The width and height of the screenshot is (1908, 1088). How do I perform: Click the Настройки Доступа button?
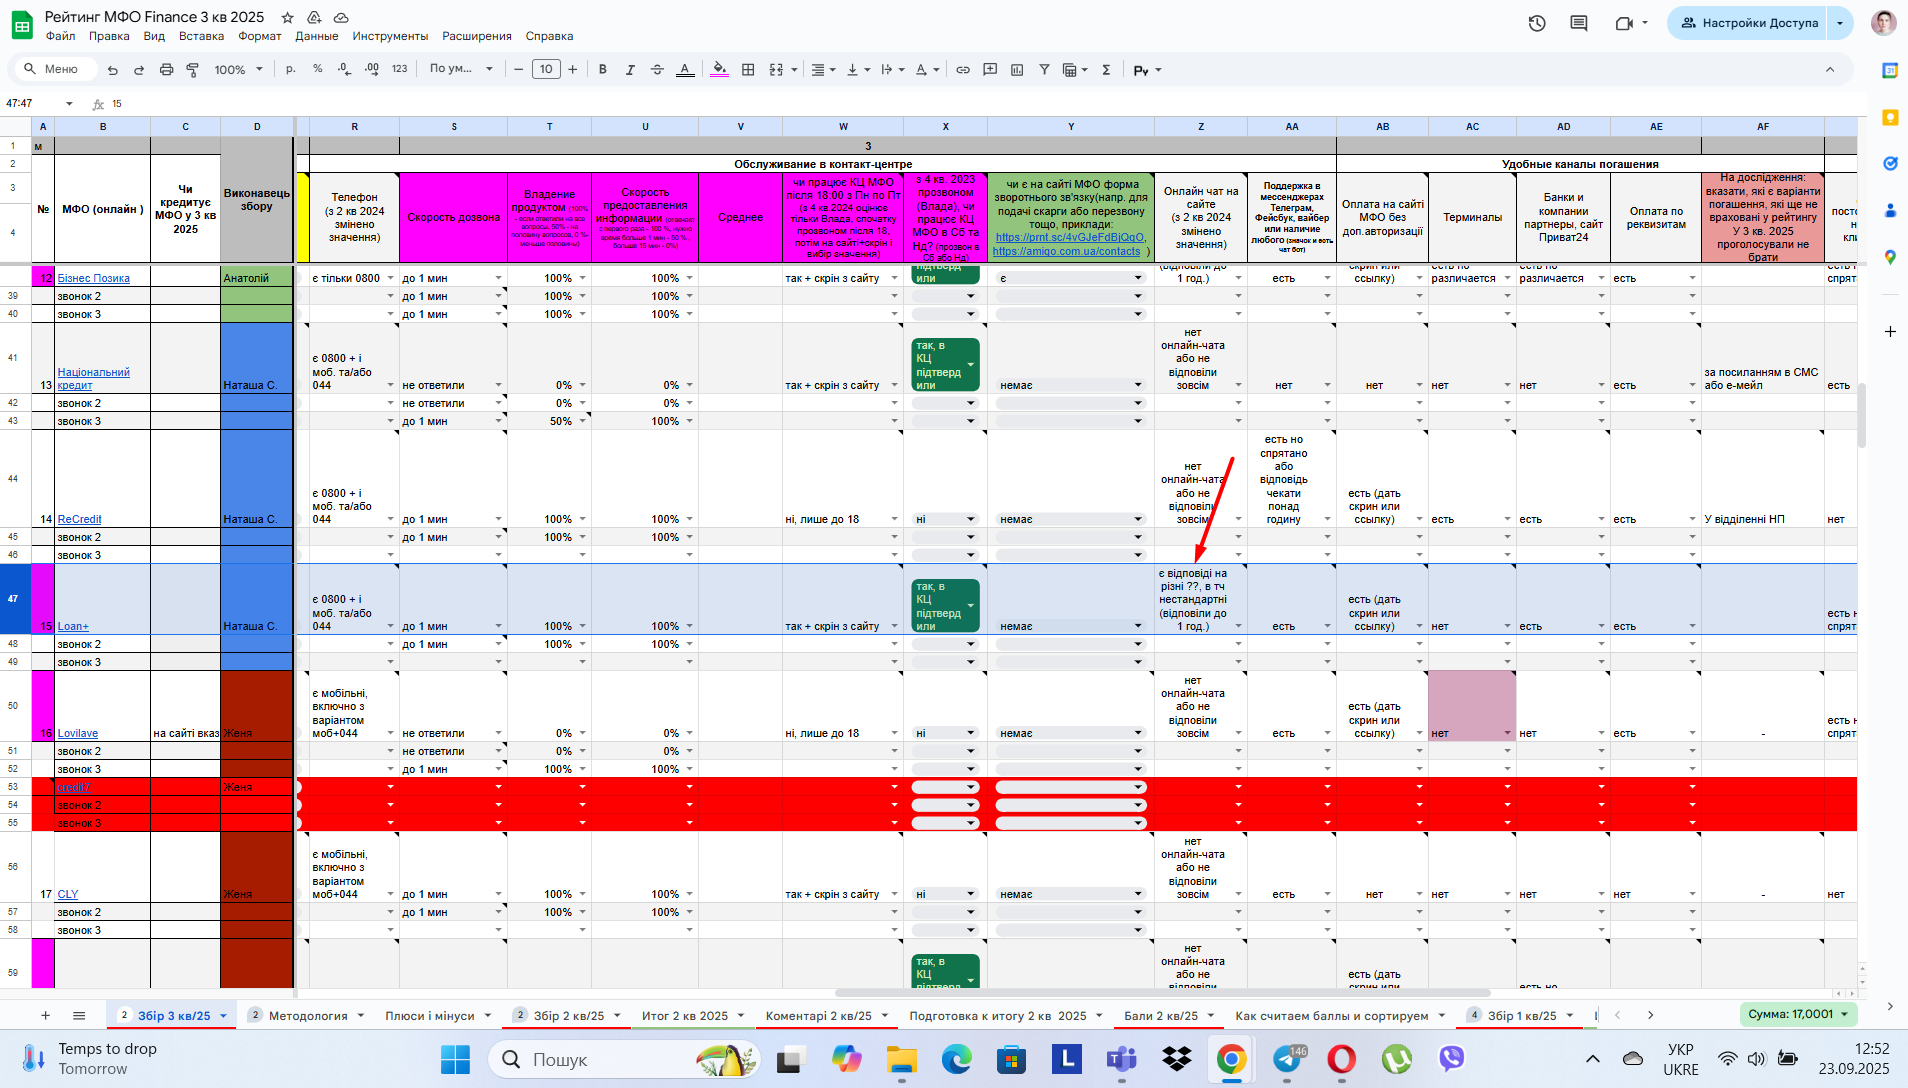click(x=1749, y=23)
